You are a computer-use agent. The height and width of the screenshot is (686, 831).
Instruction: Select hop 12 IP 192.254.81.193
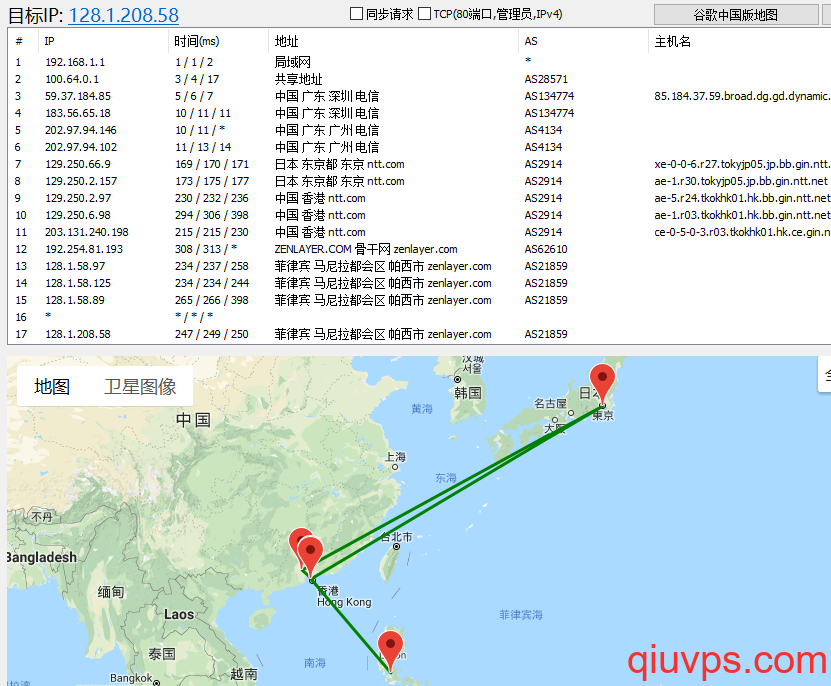coord(84,249)
